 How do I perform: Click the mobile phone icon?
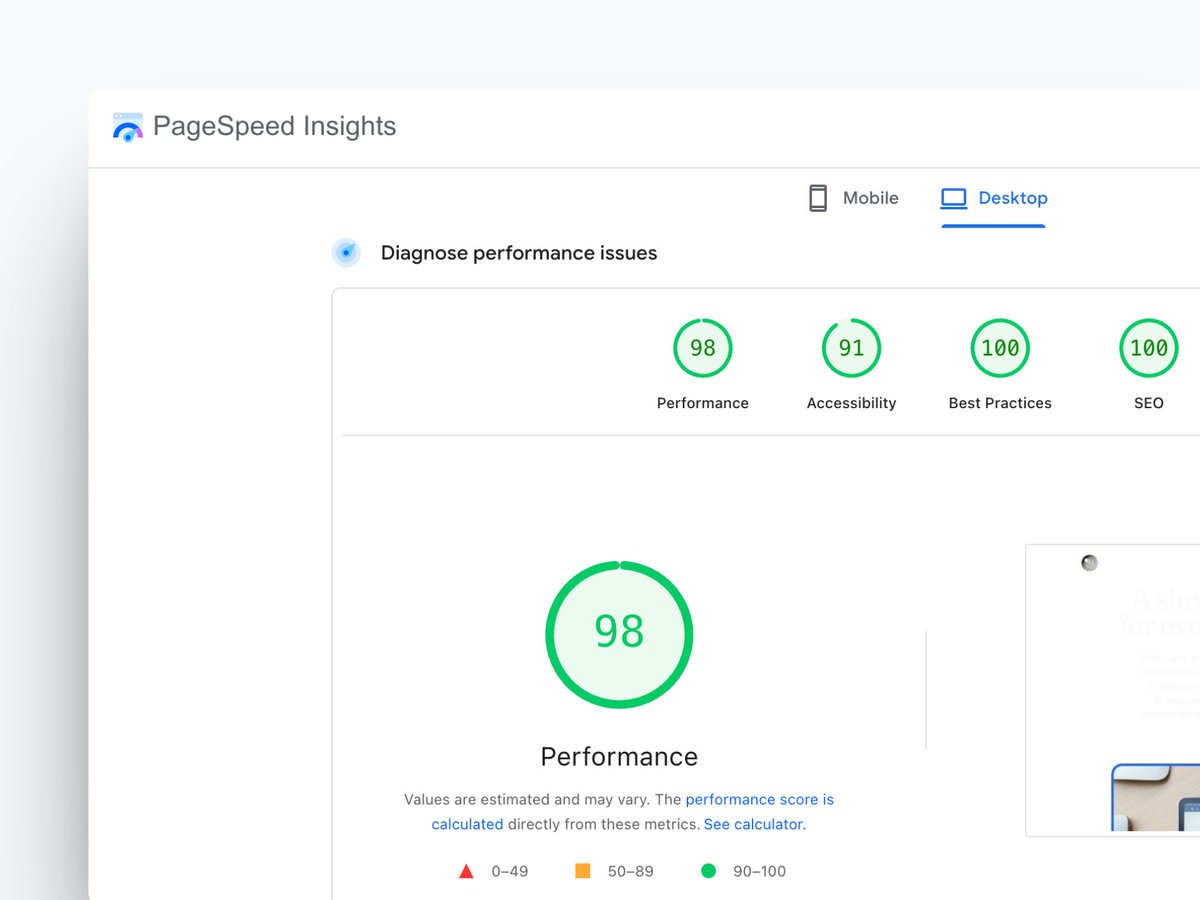coord(818,198)
